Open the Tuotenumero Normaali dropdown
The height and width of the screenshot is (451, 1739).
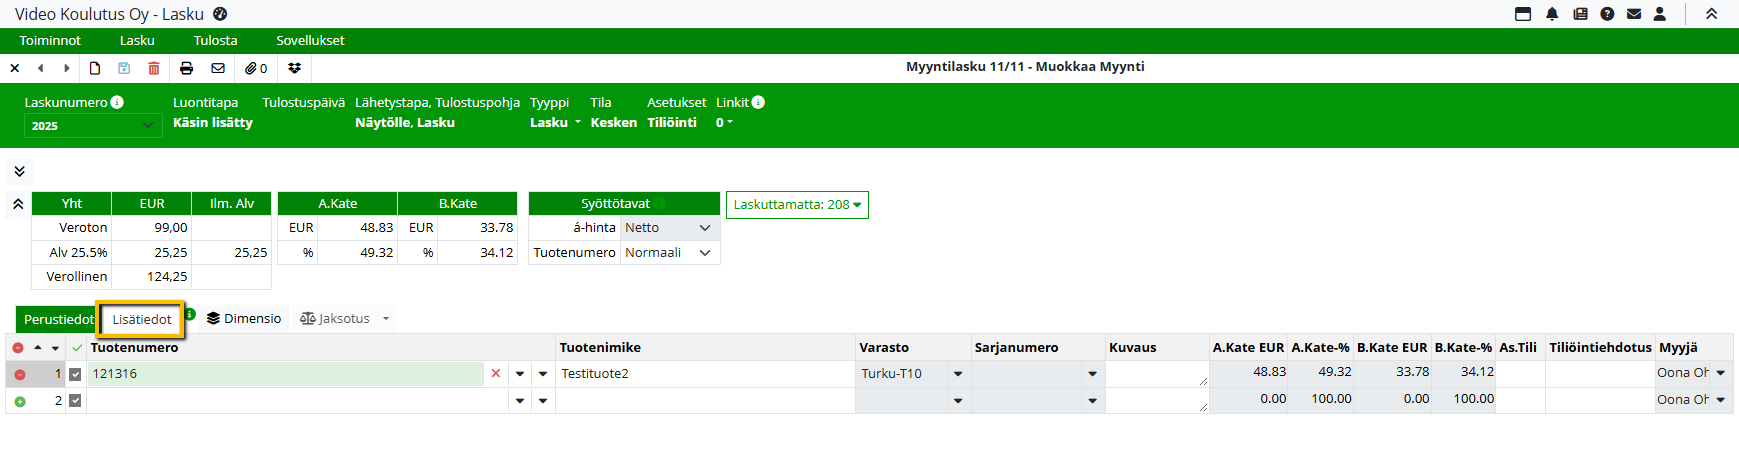(668, 253)
